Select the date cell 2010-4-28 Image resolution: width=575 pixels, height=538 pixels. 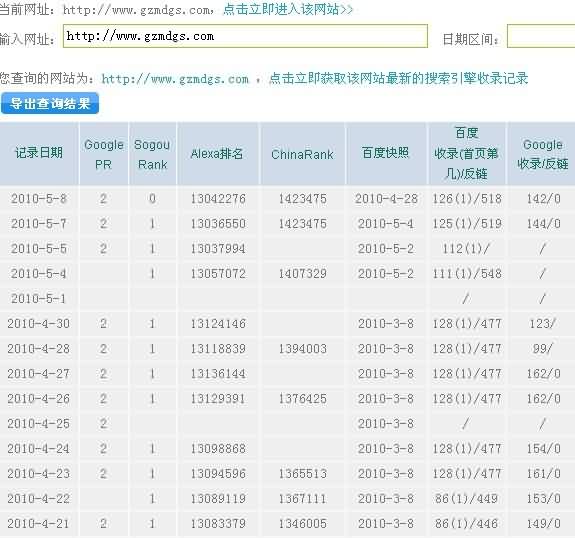tap(39, 348)
